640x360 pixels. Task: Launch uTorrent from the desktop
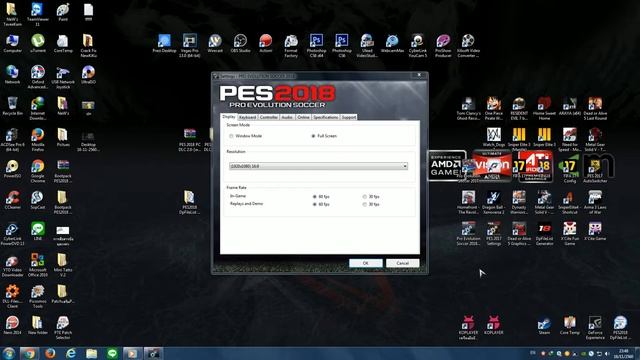click(38, 43)
